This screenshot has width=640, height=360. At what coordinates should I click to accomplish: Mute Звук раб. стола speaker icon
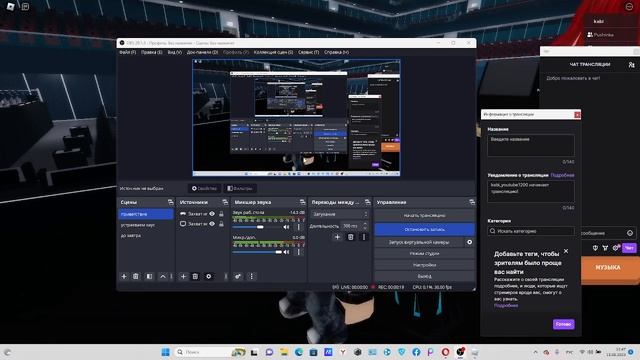(287, 227)
